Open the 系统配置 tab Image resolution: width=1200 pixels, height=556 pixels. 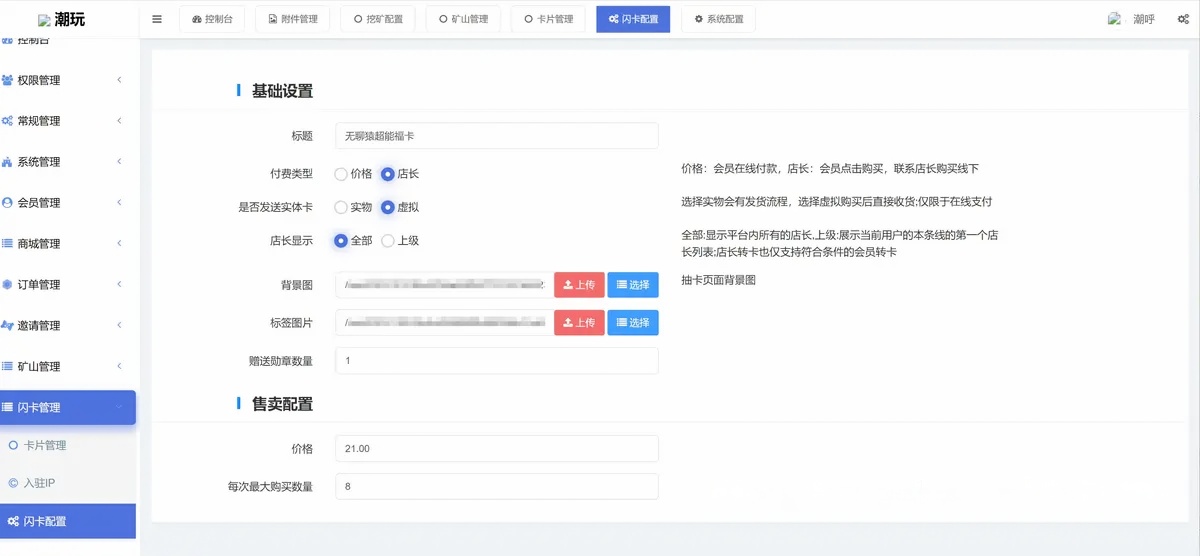pos(718,19)
